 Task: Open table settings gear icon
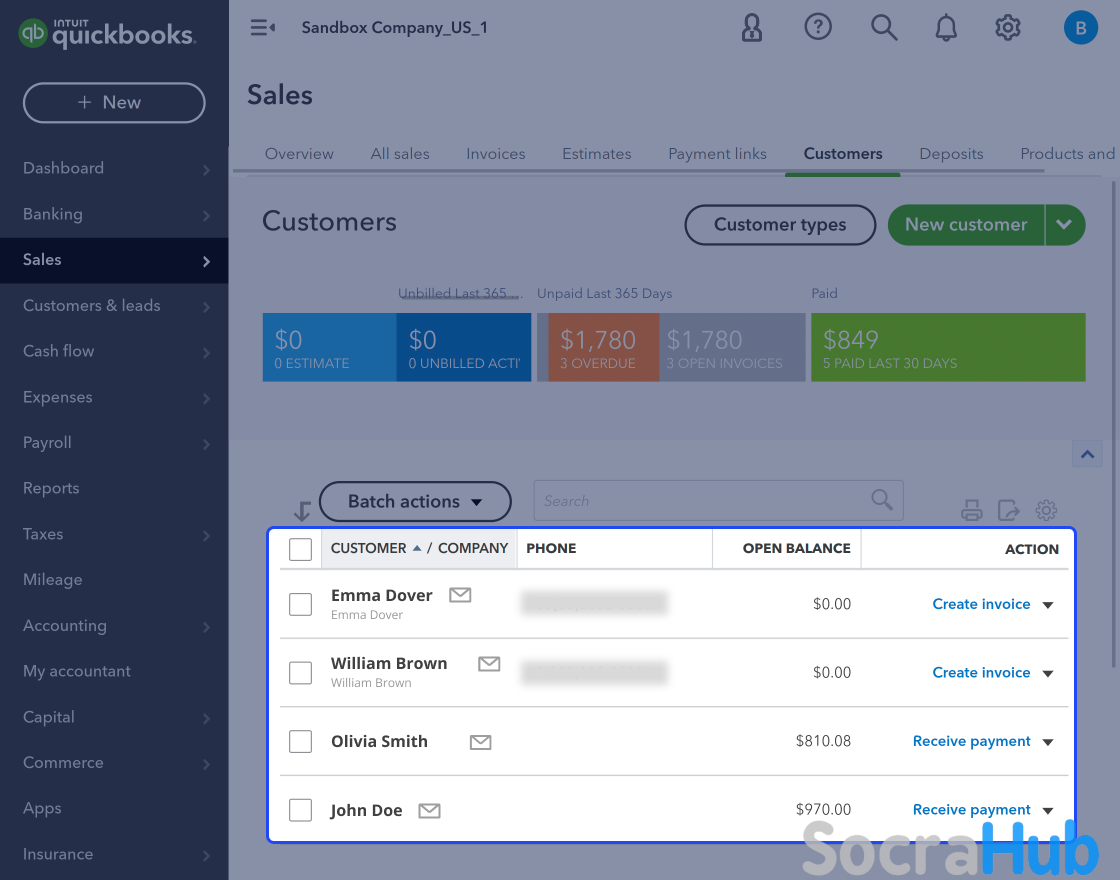coord(1046,510)
